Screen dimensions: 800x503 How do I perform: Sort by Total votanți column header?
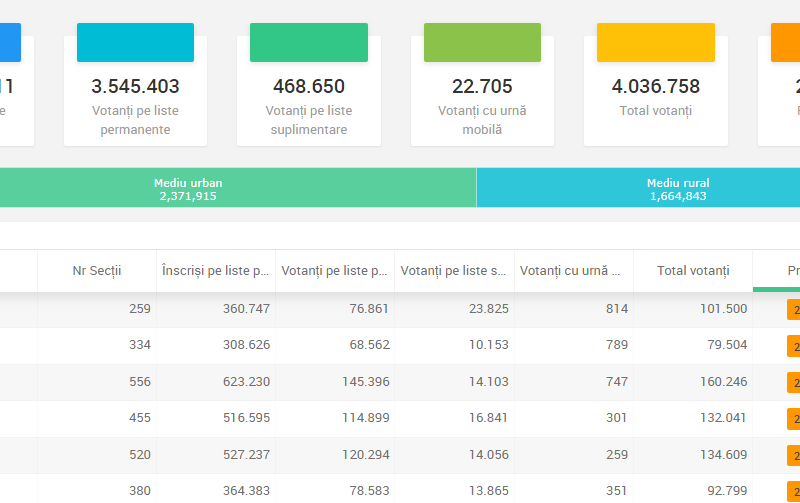692,271
